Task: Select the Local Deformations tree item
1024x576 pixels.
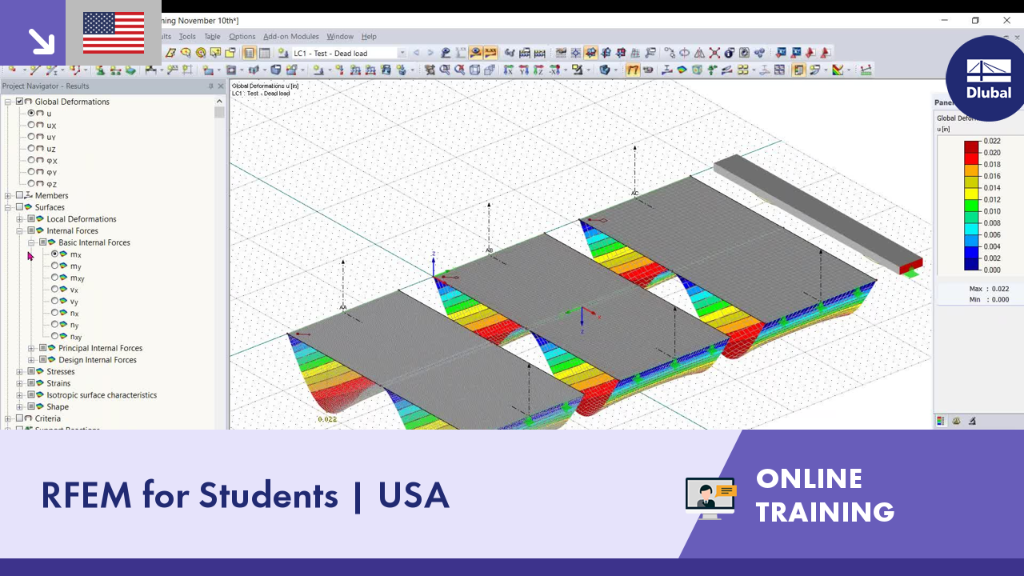Action: (81, 219)
